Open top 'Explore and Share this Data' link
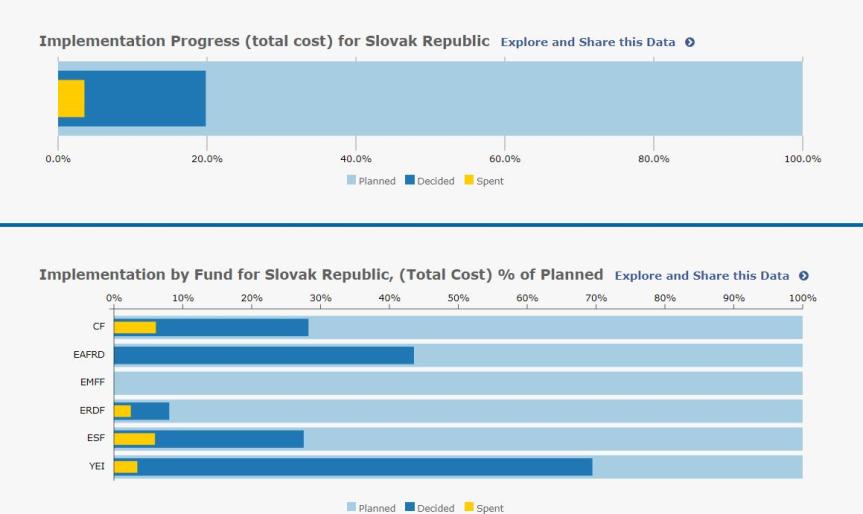863x514 pixels. pyautogui.click(x=588, y=43)
